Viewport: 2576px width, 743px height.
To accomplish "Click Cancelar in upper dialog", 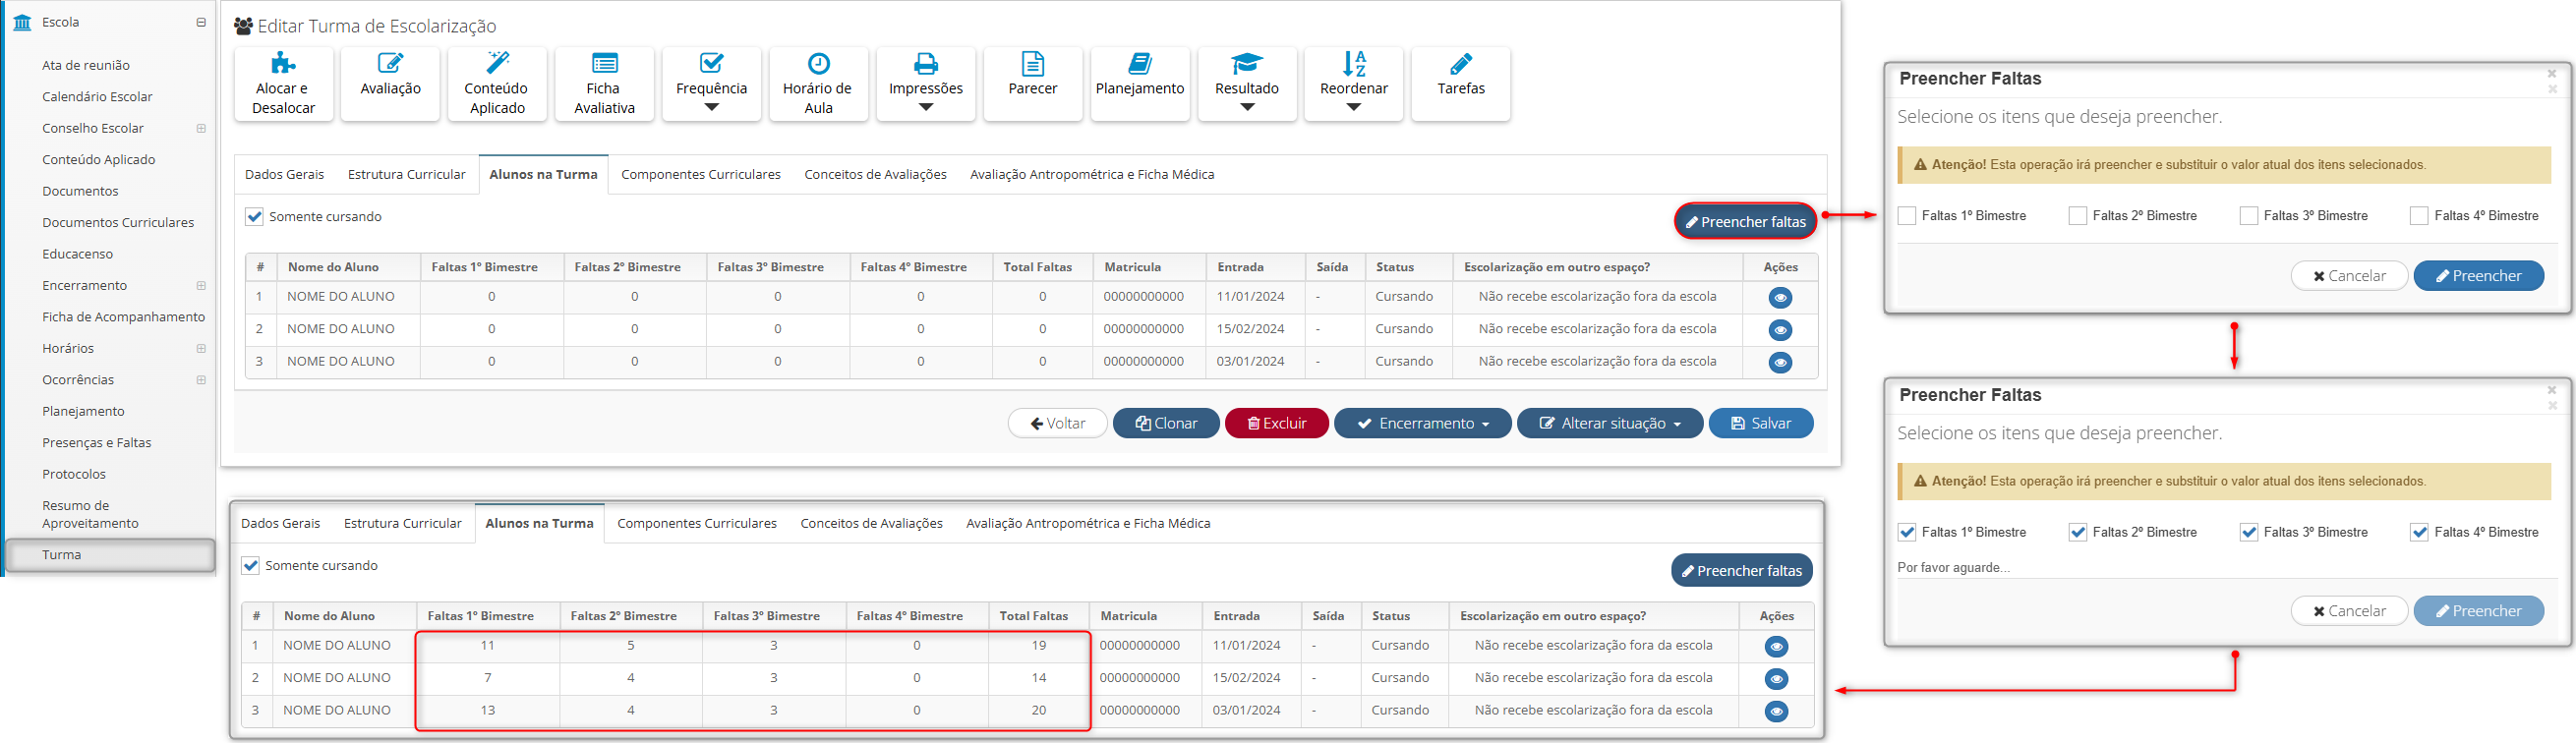I will (x=2348, y=276).
